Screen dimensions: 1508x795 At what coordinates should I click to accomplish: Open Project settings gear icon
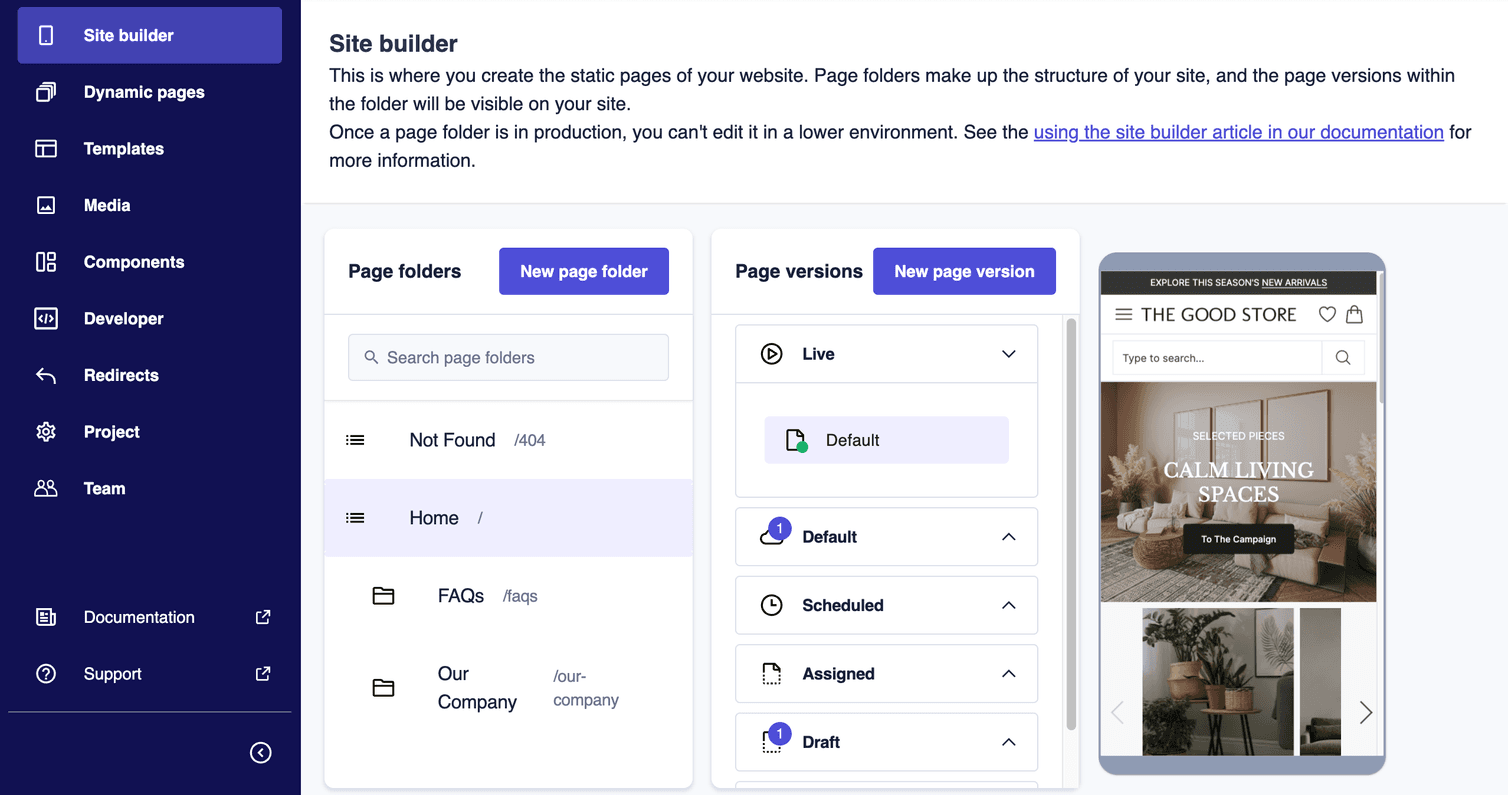coord(46,431)
